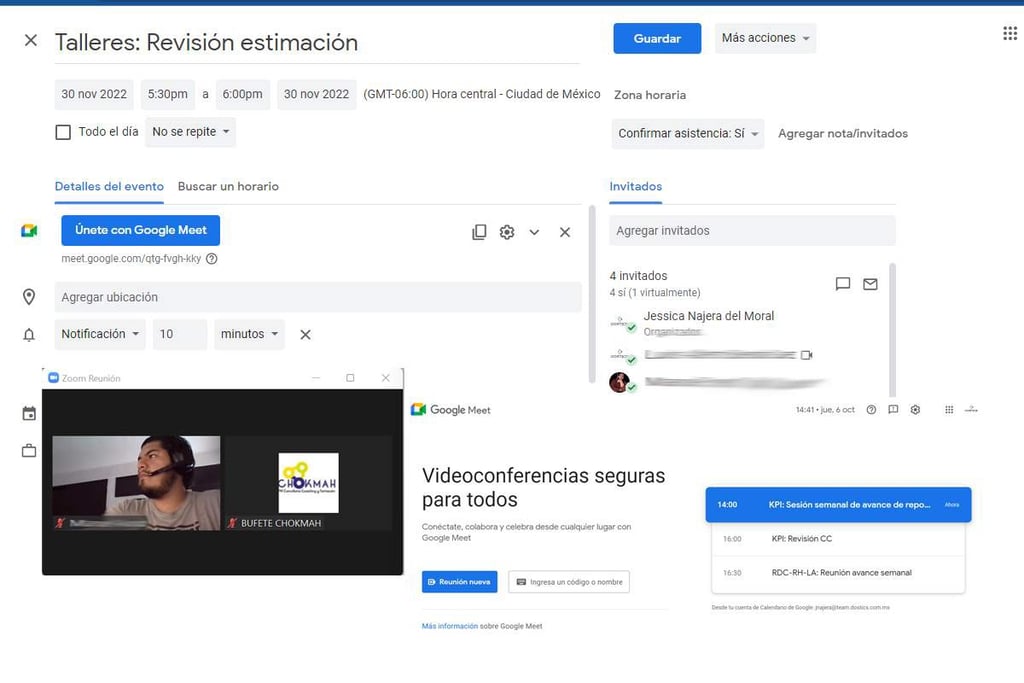Open the minutos unit dropdown
The width and height of the screenshot is (1024, 683).
pyautogui.click(x=249, y=334)
